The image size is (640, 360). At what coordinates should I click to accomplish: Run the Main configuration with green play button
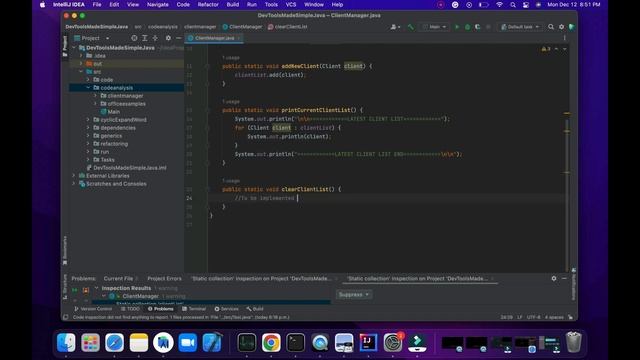click(457, 27)
